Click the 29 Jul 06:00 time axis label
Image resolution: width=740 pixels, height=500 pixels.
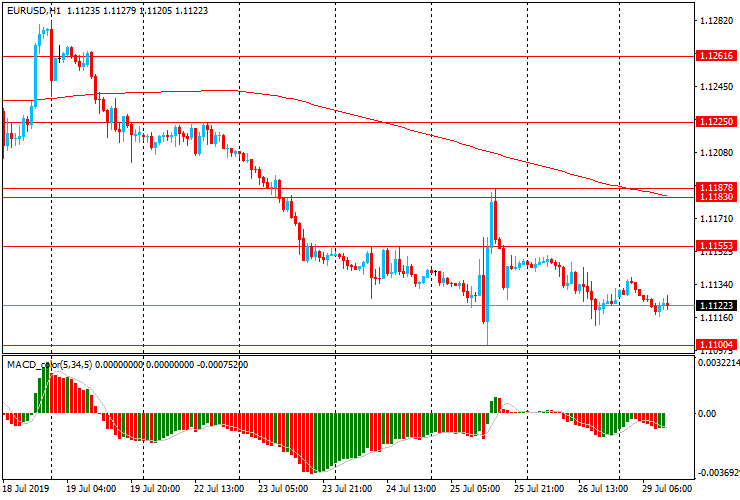[x=667, y=488]
